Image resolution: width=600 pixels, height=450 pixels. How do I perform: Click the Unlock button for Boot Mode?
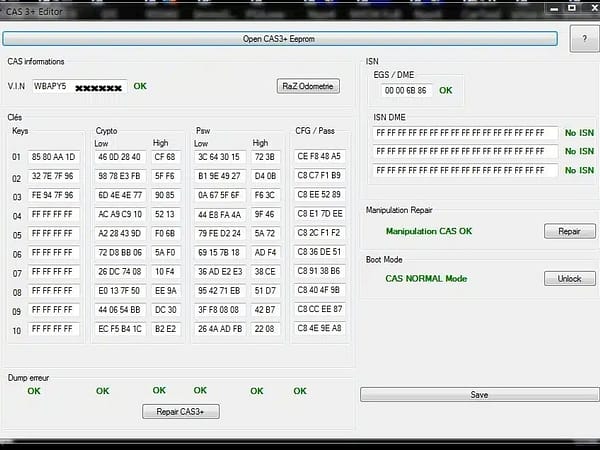[x=569, y=279]
